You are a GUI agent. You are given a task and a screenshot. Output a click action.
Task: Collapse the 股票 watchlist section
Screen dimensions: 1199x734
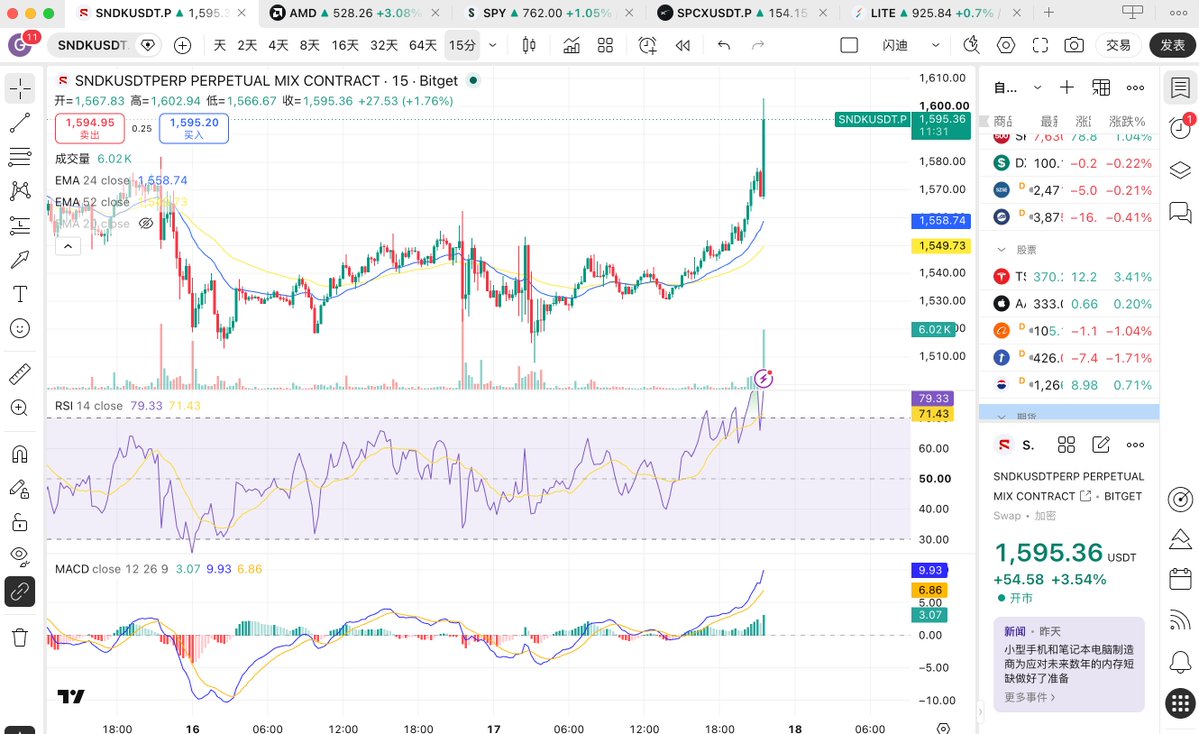[1001, 250]
